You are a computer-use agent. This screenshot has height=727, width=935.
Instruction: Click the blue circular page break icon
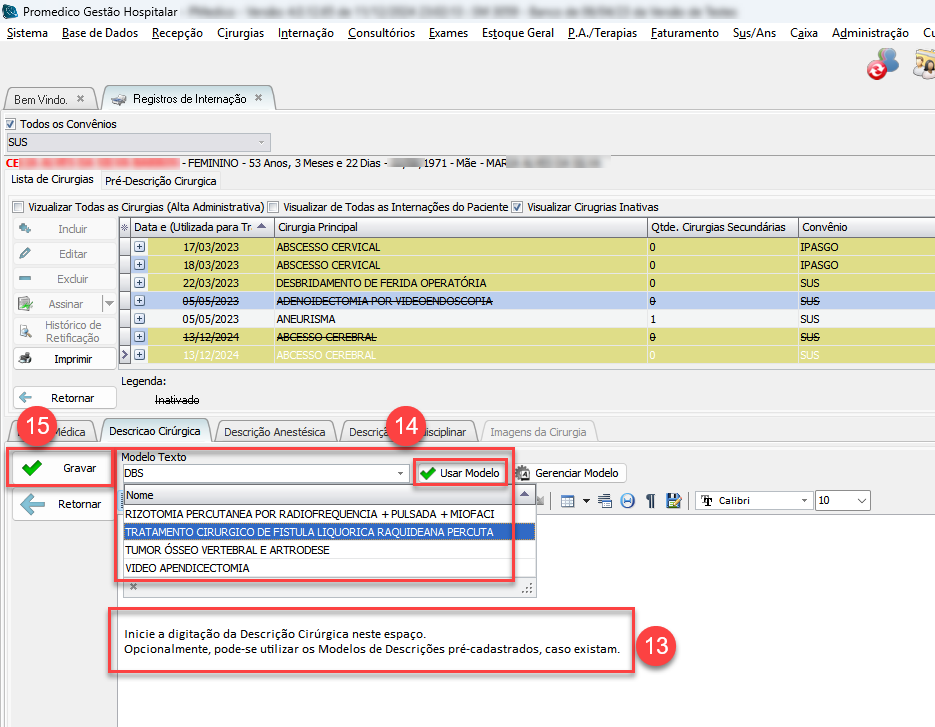pyautogui.click(x=627, y=501)
